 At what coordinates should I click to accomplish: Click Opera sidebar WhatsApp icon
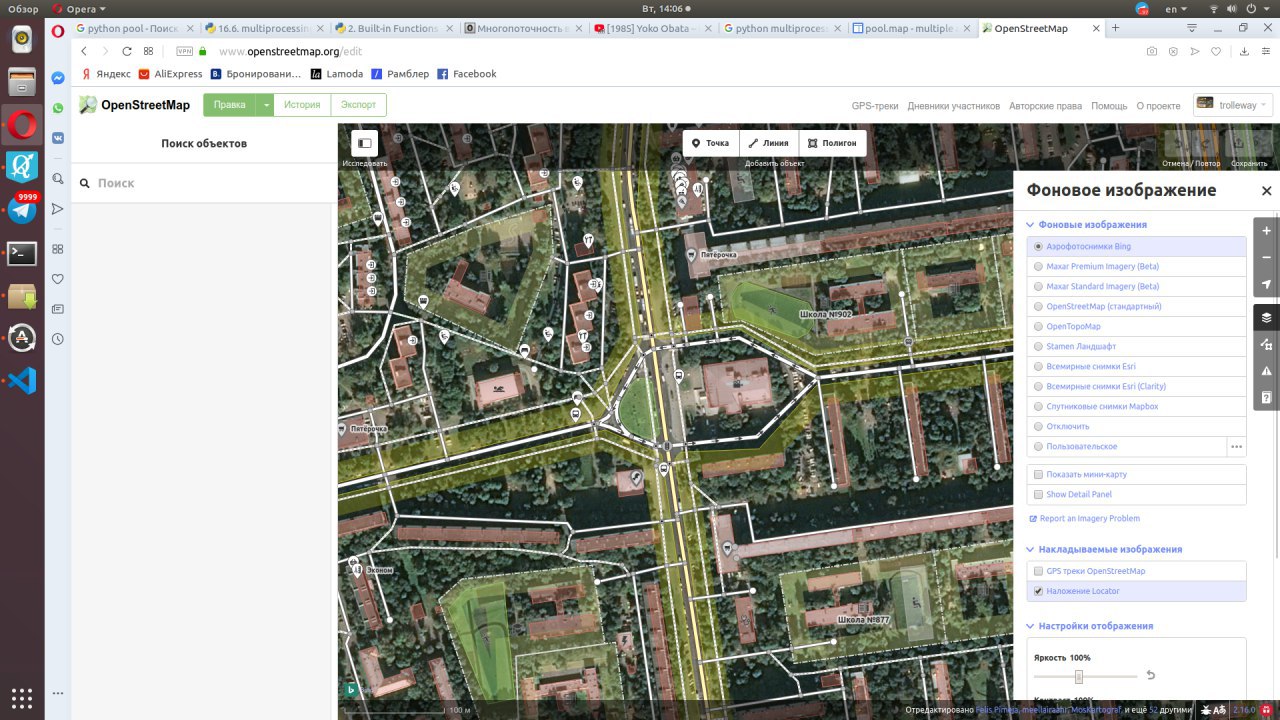click(58, 108)
